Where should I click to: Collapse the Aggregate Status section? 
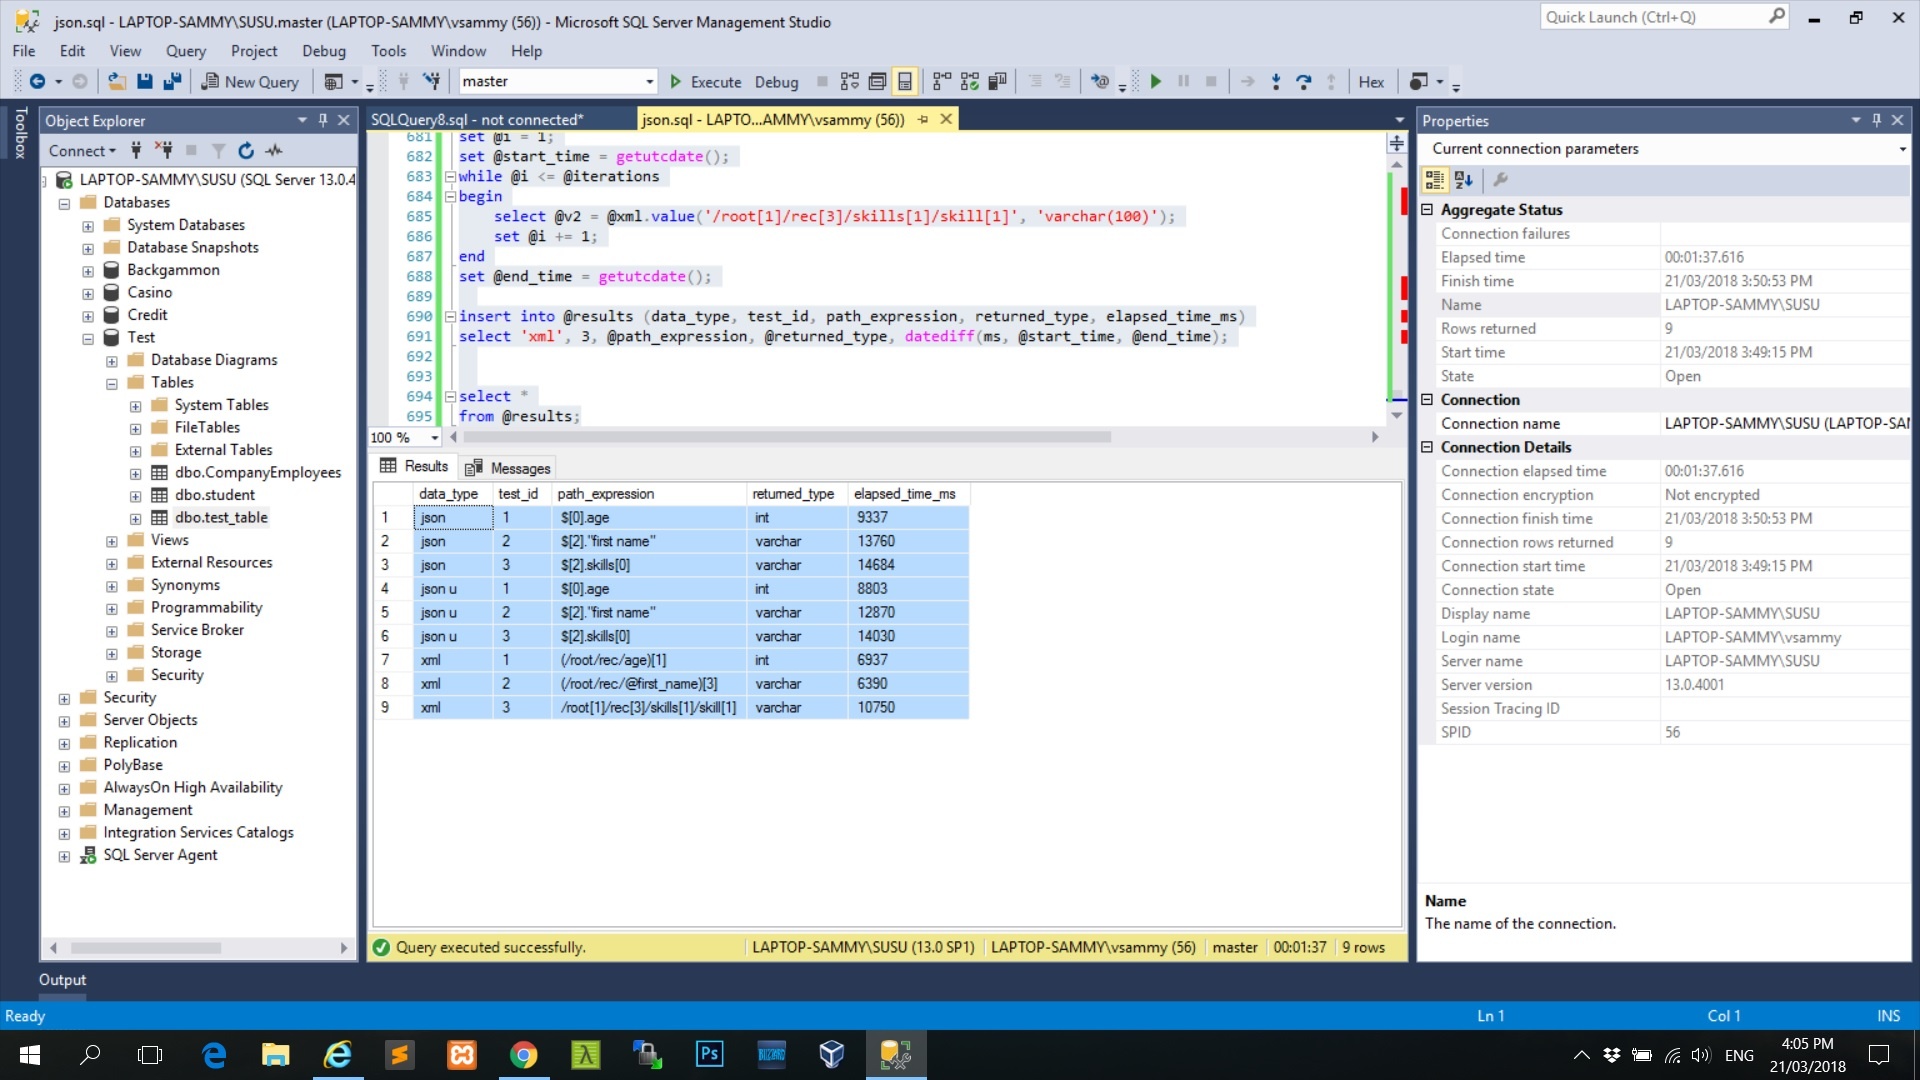coord(1428,210)
